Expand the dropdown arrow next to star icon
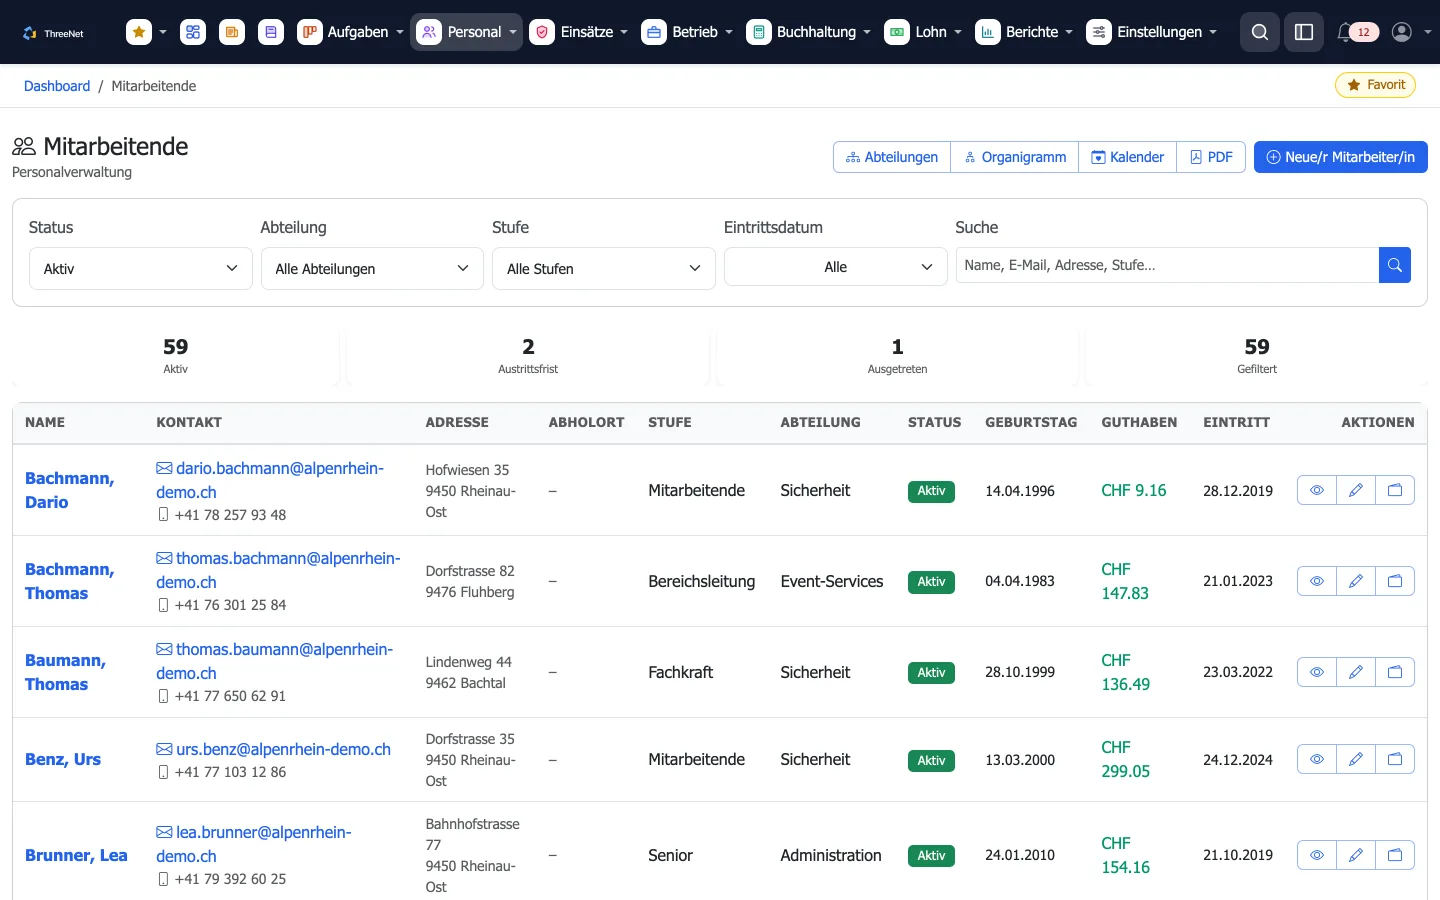 (163, 32)
